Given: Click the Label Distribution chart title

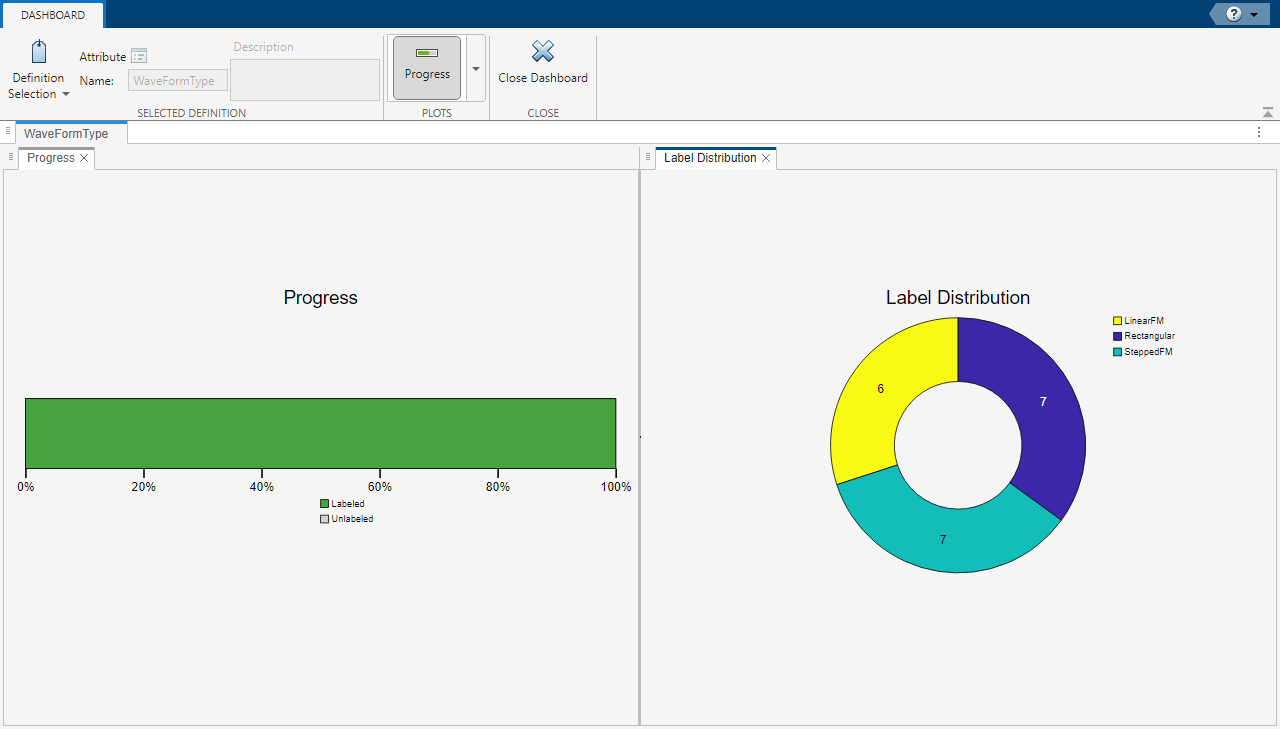Looking at the screenshot, I should (x=958, y=297).
